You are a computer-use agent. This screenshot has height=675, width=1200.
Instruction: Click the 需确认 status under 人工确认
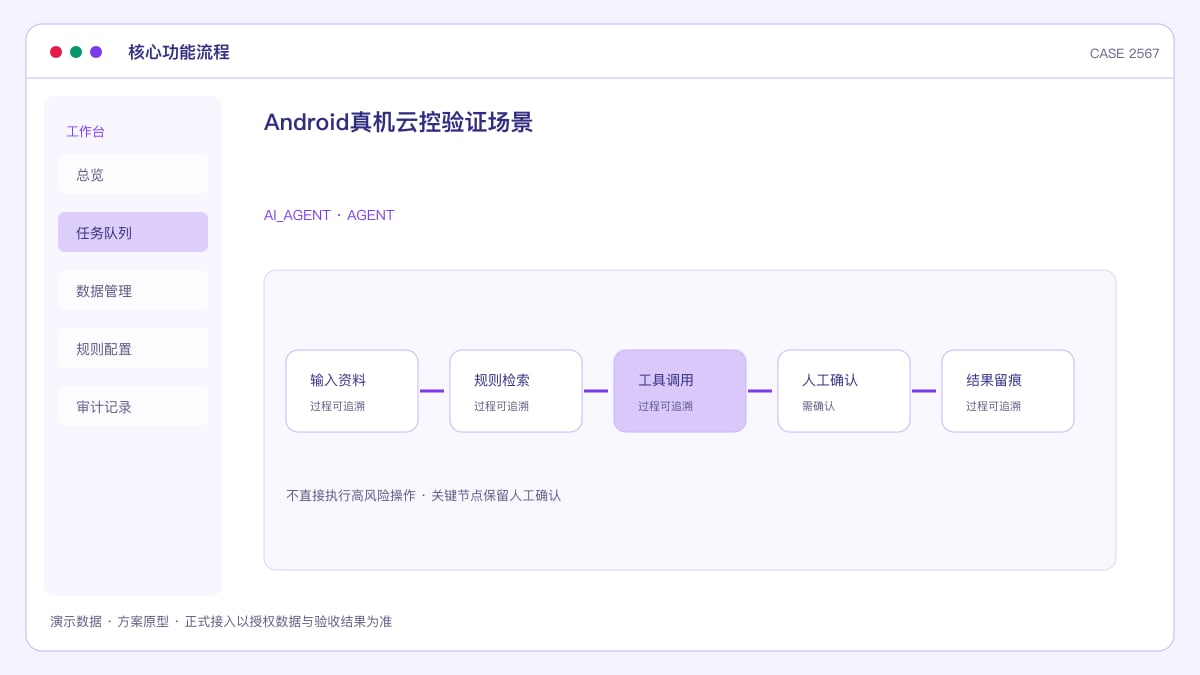818,406
